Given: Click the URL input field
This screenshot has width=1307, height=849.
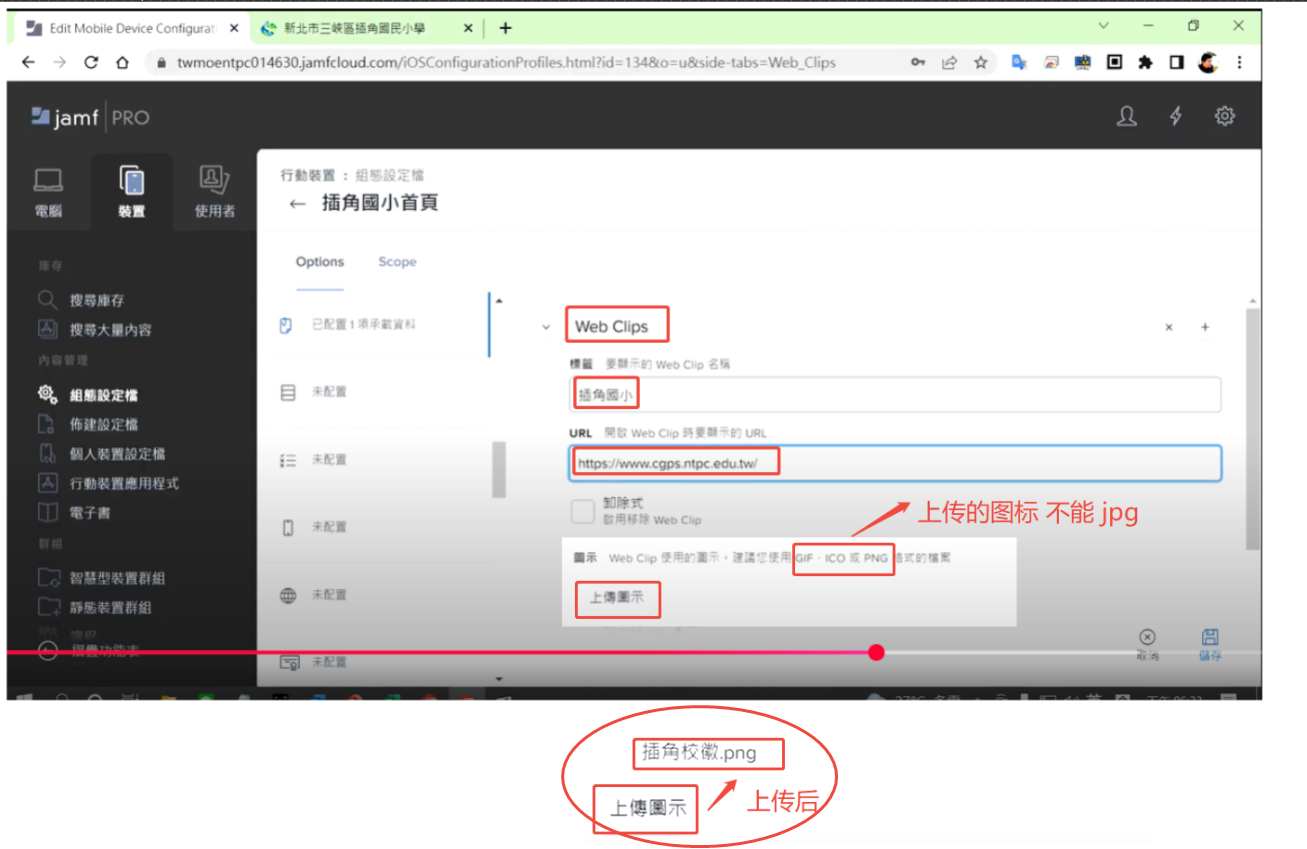Looking at the screenshot, I should pyautogui.click(x=895, y=463).
